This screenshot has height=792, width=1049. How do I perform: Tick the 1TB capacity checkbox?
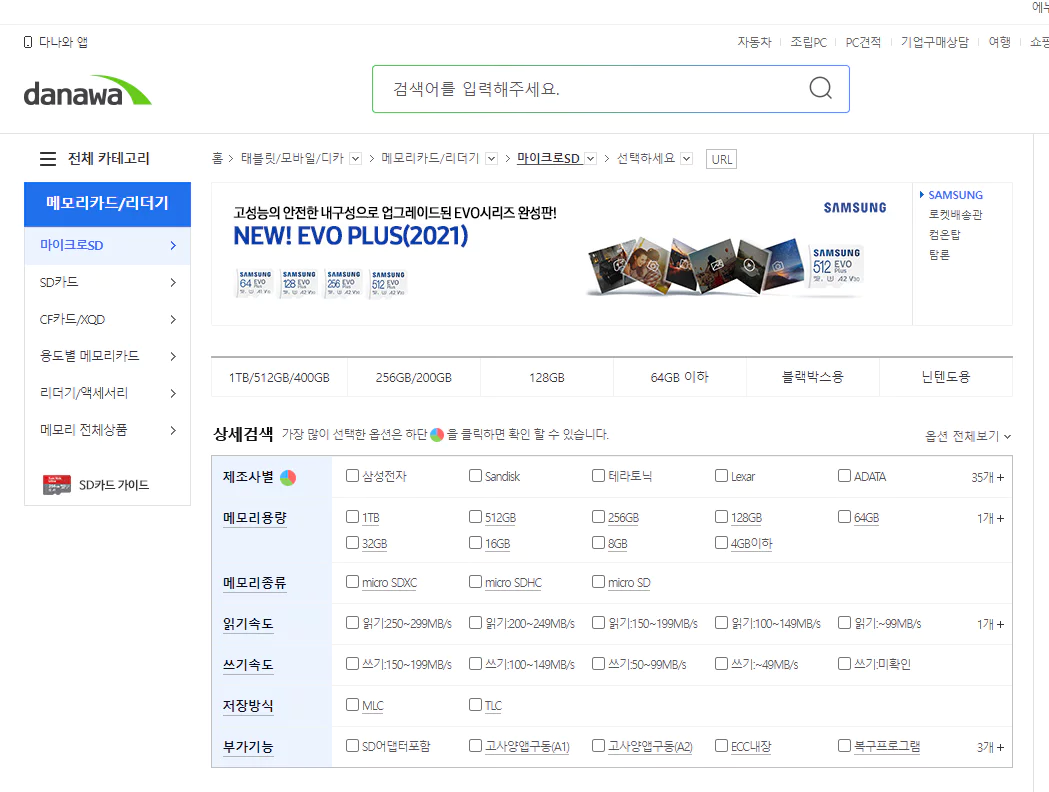[x=353, y=516]
